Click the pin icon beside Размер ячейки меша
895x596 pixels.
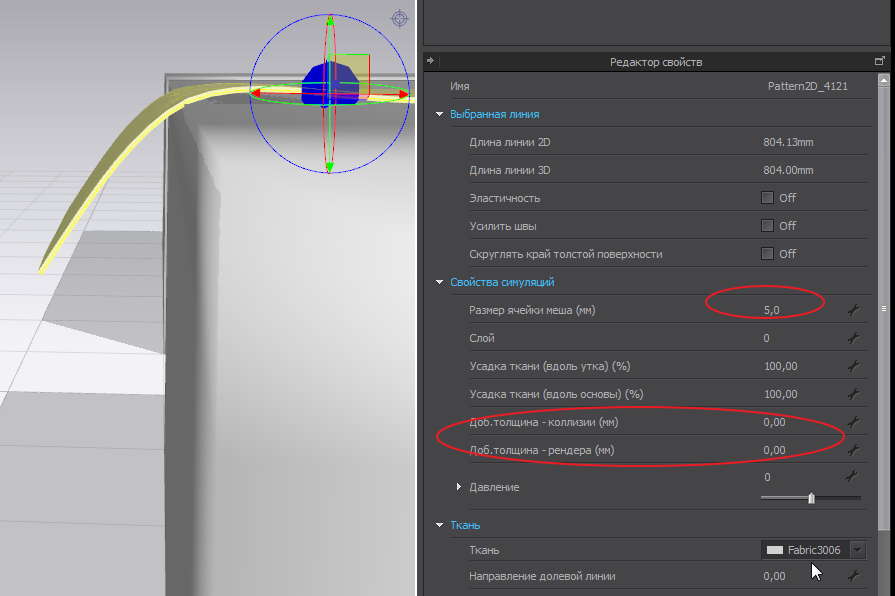853,310
